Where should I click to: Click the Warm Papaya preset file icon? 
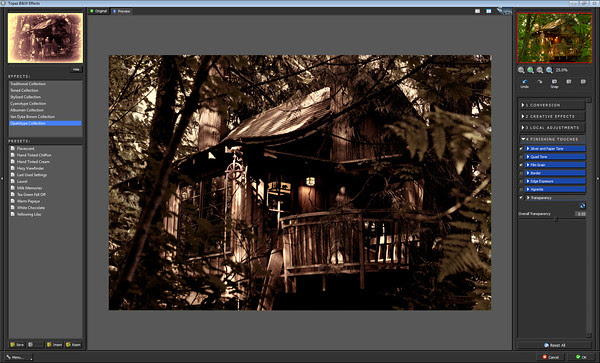pos(13,201)
